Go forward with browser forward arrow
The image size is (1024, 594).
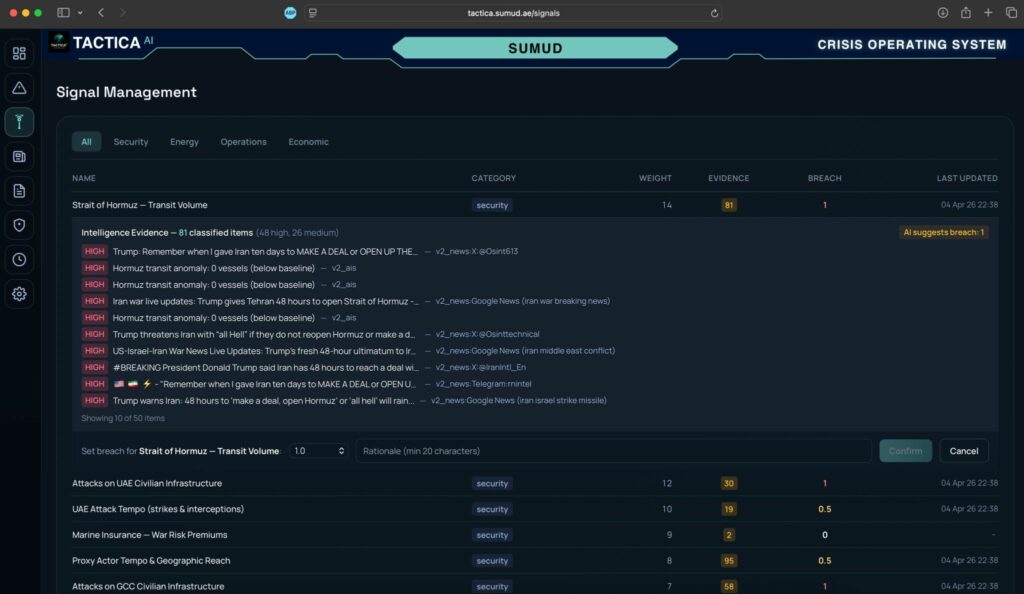coord(122,12)
